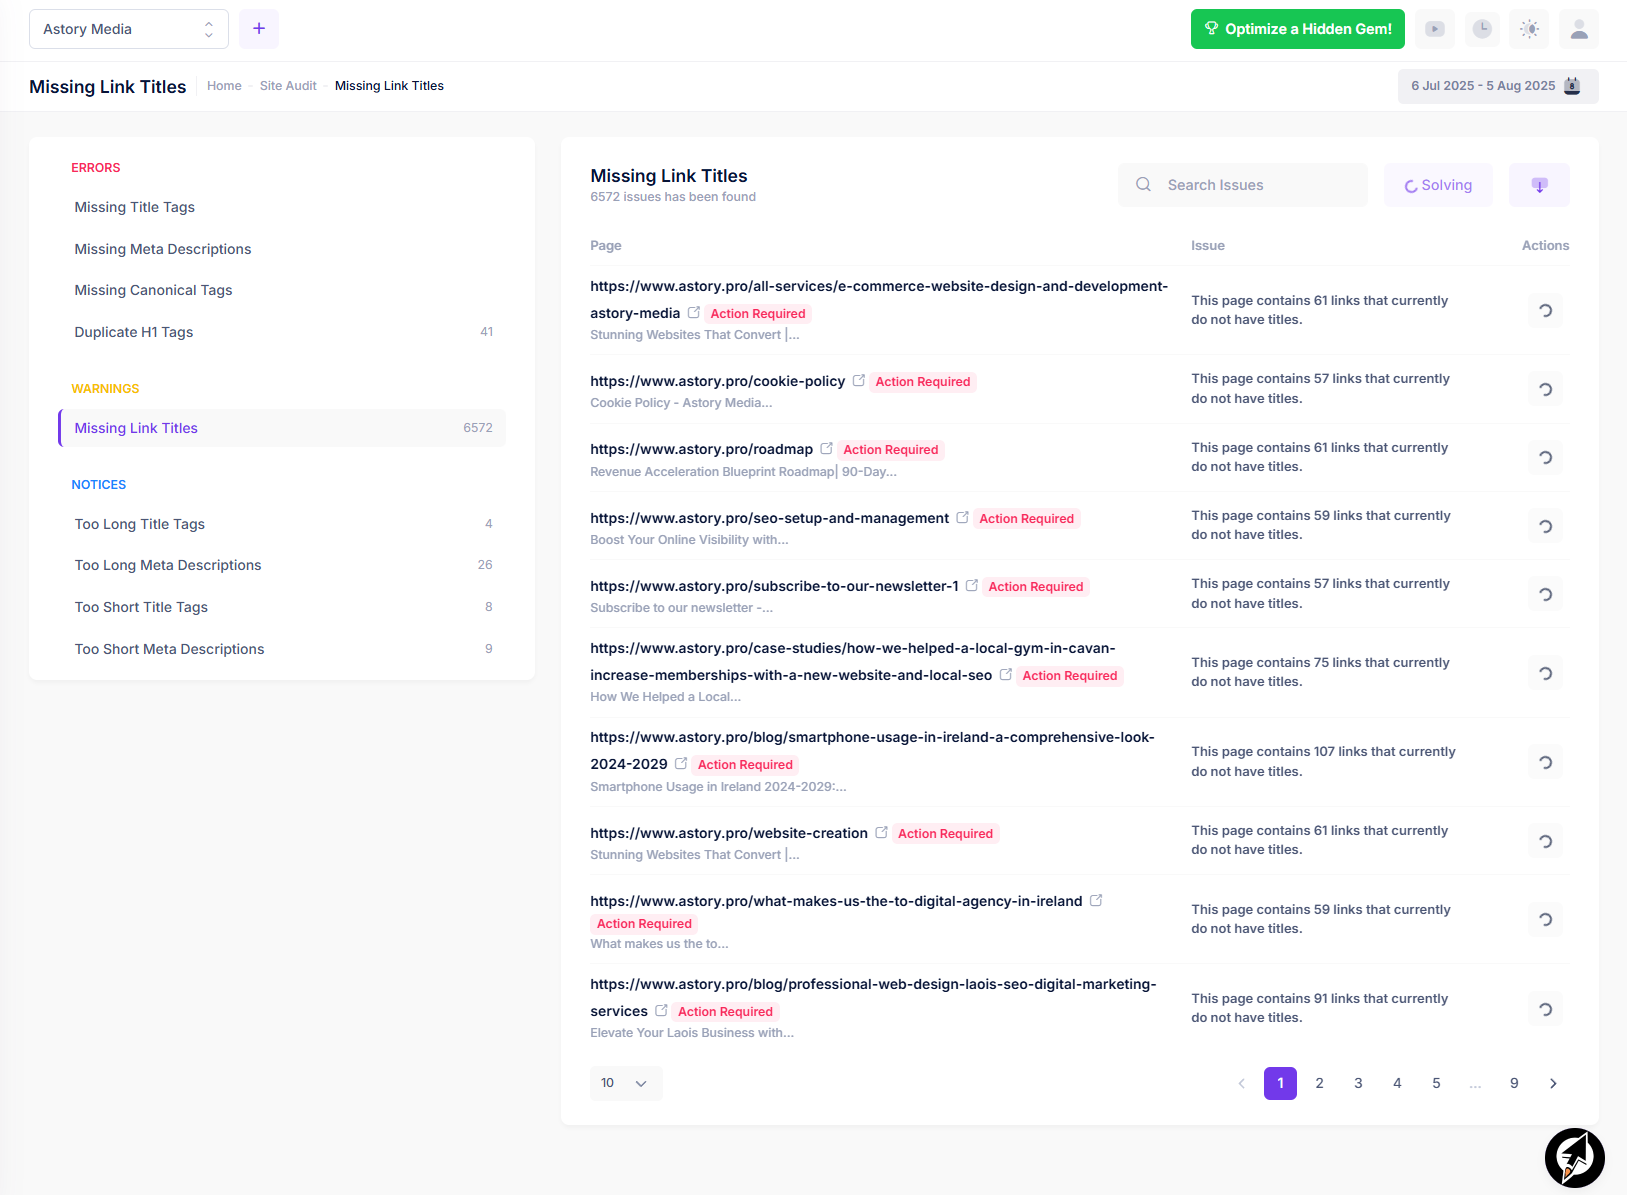Image resolution: width=1627 pixels, height=1195 pixels.
Task: Click refresh icon for web-design-laois row
Action: tap(1545, 1009)
